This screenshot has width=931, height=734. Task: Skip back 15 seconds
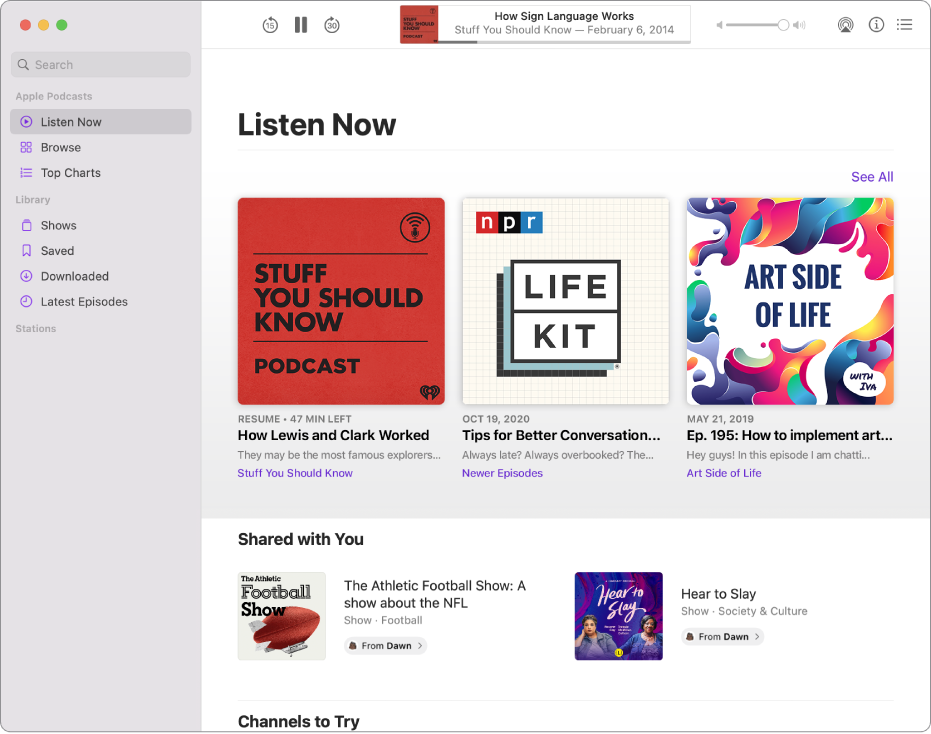pyautogui.click(x=270, y=25)
